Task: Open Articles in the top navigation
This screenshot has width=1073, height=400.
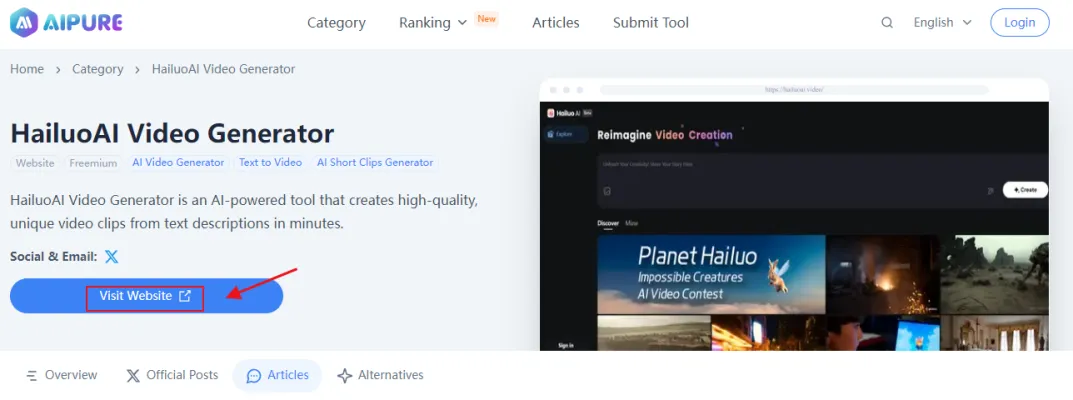Action: pyautogui.click(x=555, y=22)
